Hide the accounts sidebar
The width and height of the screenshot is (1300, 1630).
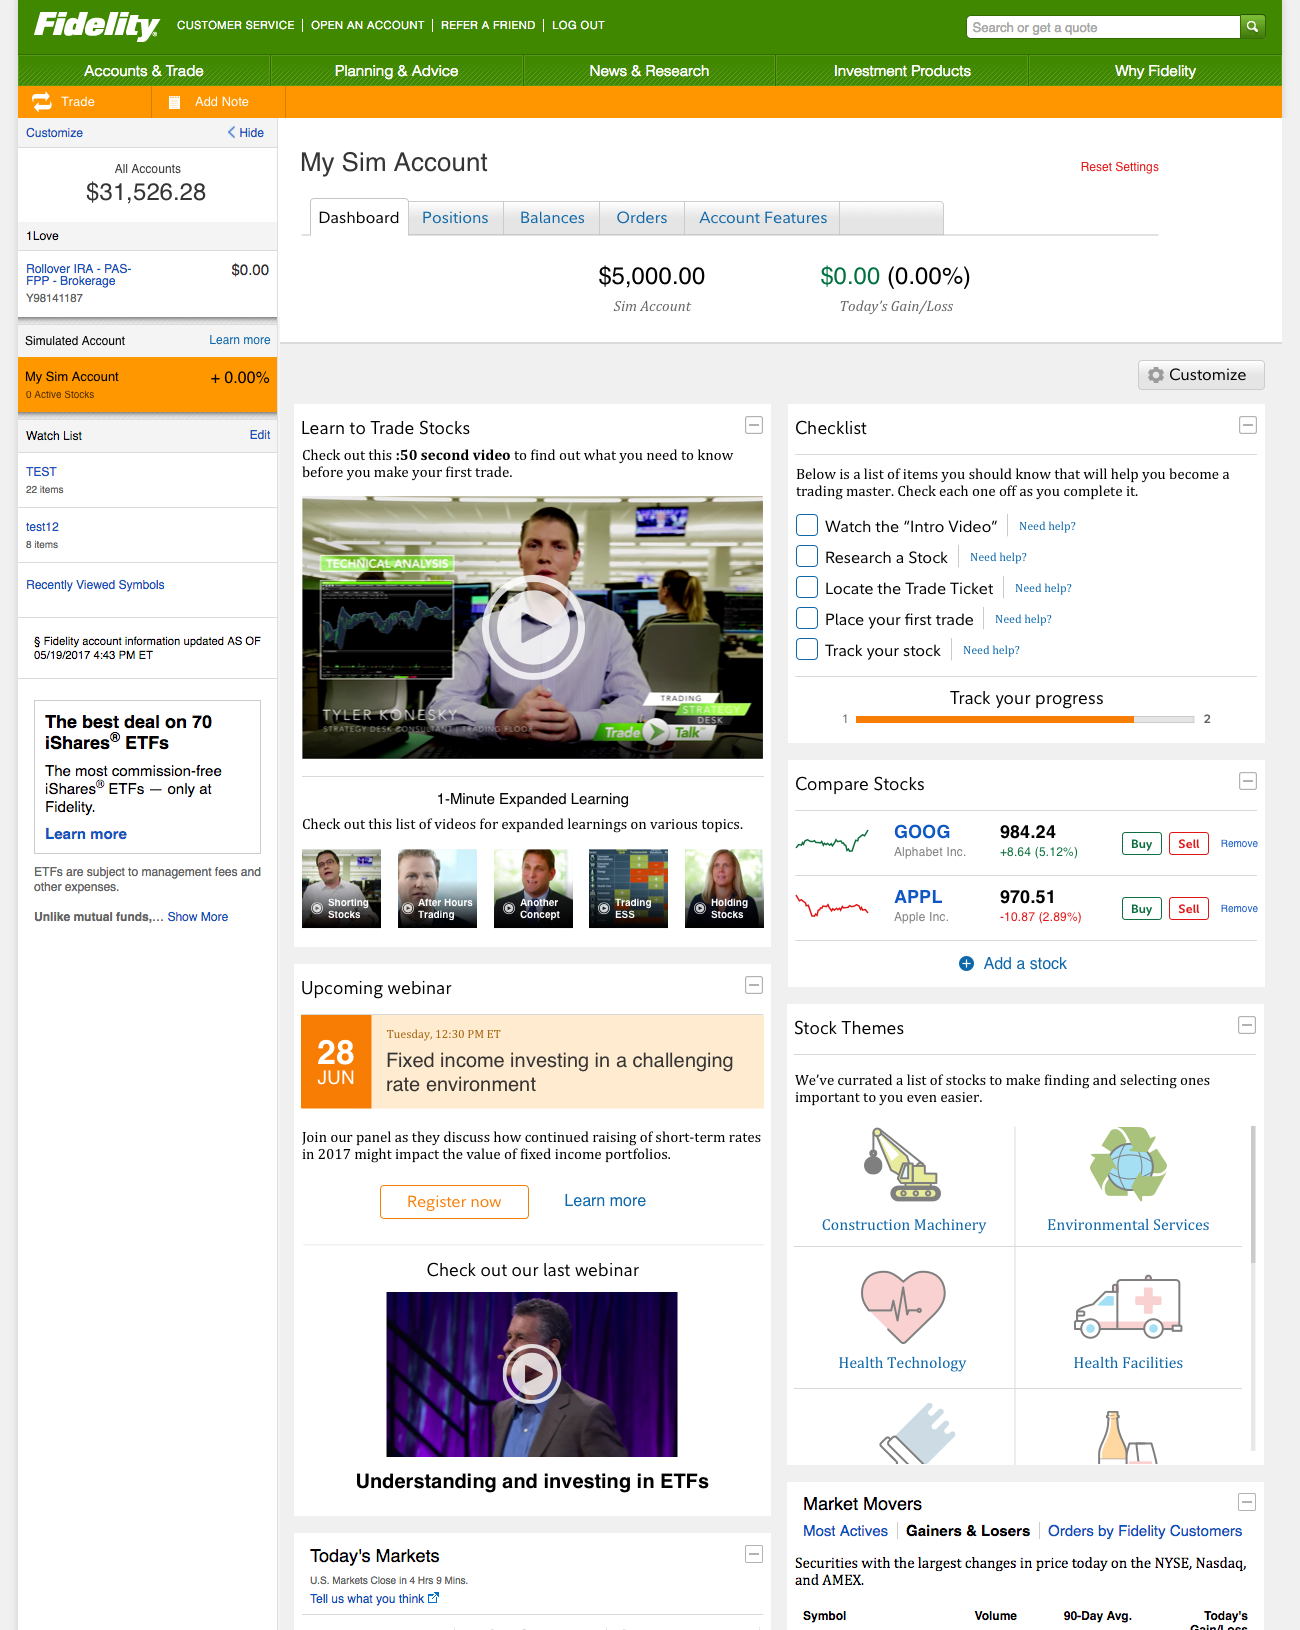246,133
